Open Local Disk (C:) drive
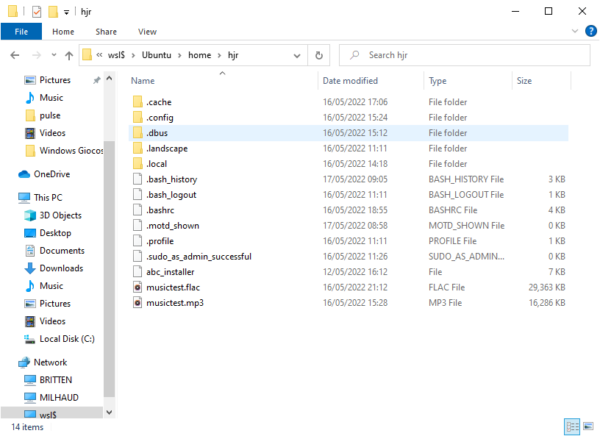Viewport: 600px width, 436px height. click(67, 339)
